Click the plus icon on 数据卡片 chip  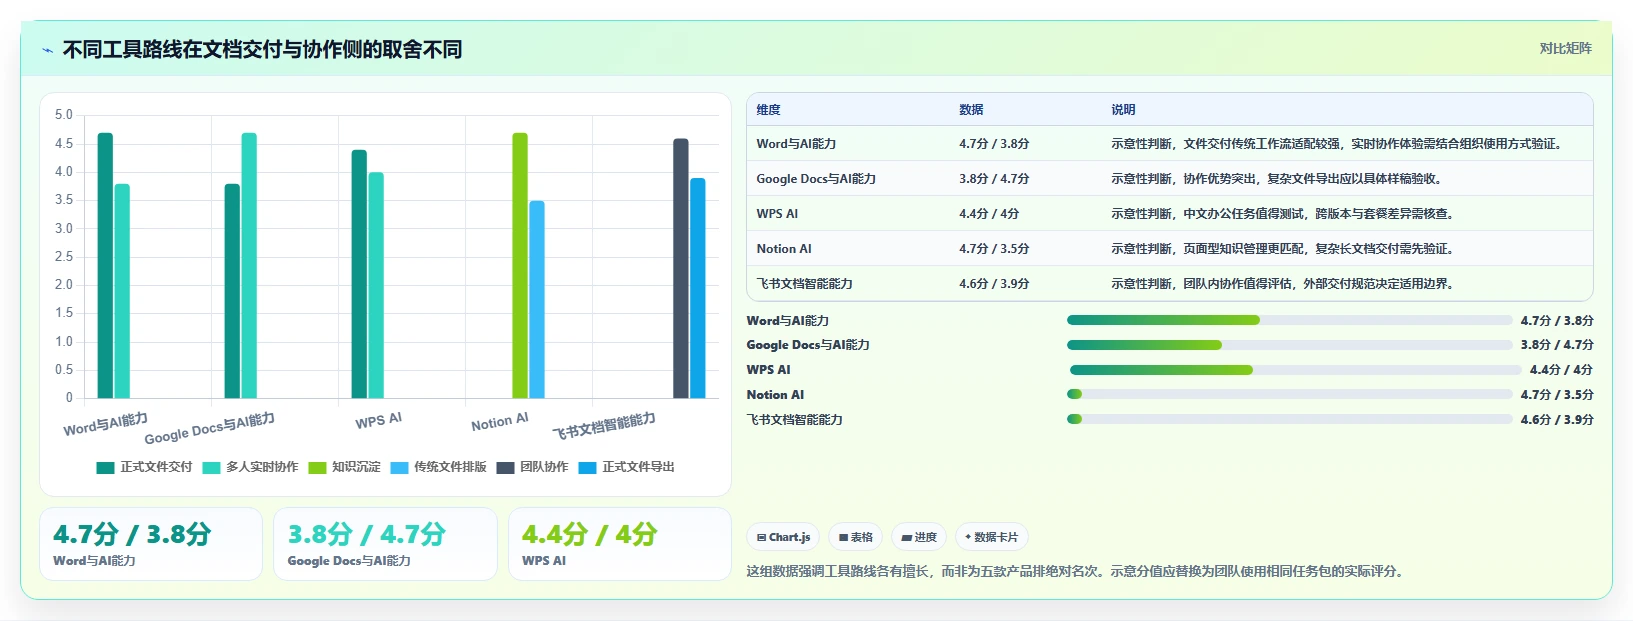click(968, 537)
